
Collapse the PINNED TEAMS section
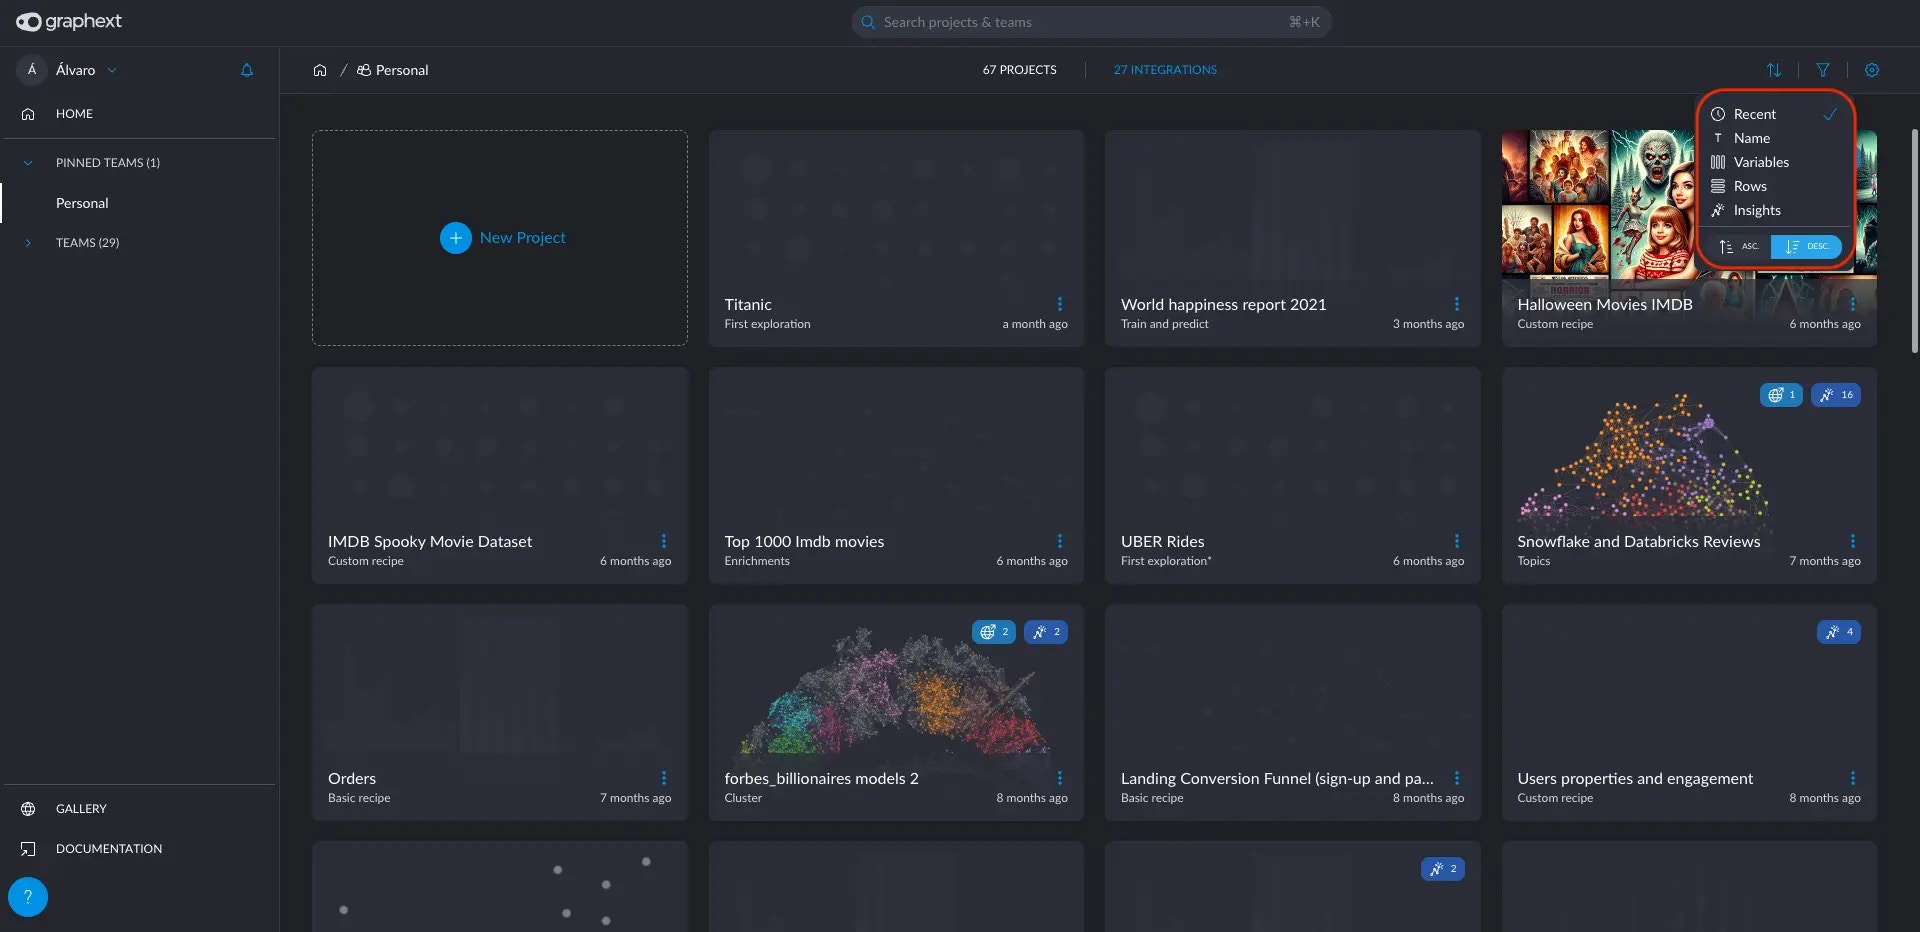pos(28,163)
